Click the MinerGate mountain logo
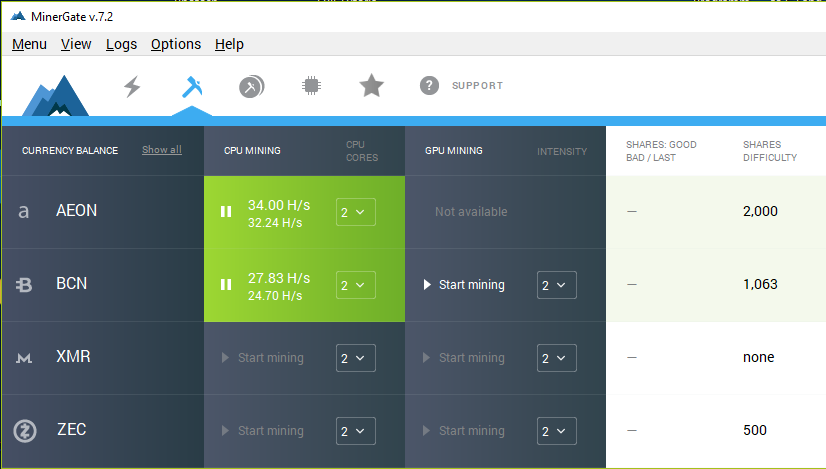The image size is (826, 469). tap(56, 95)
